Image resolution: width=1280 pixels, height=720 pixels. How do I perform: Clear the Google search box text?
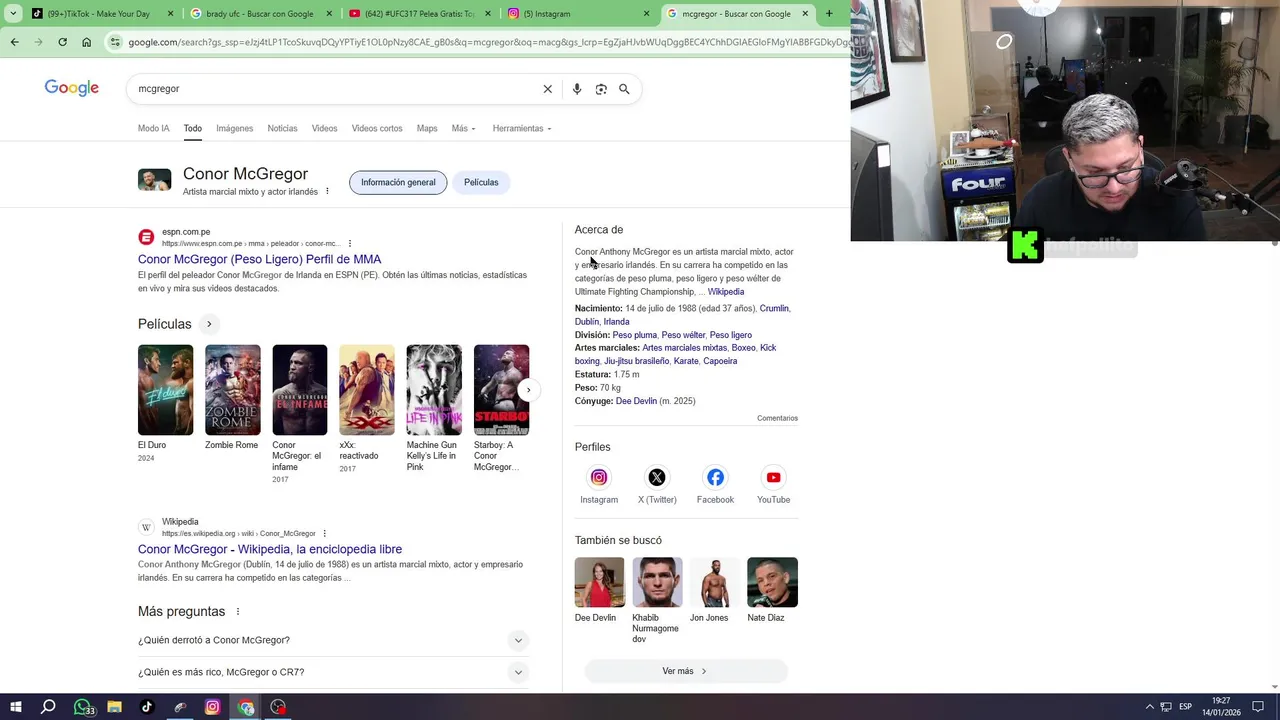pyautogui.click(x=547, y=89)
